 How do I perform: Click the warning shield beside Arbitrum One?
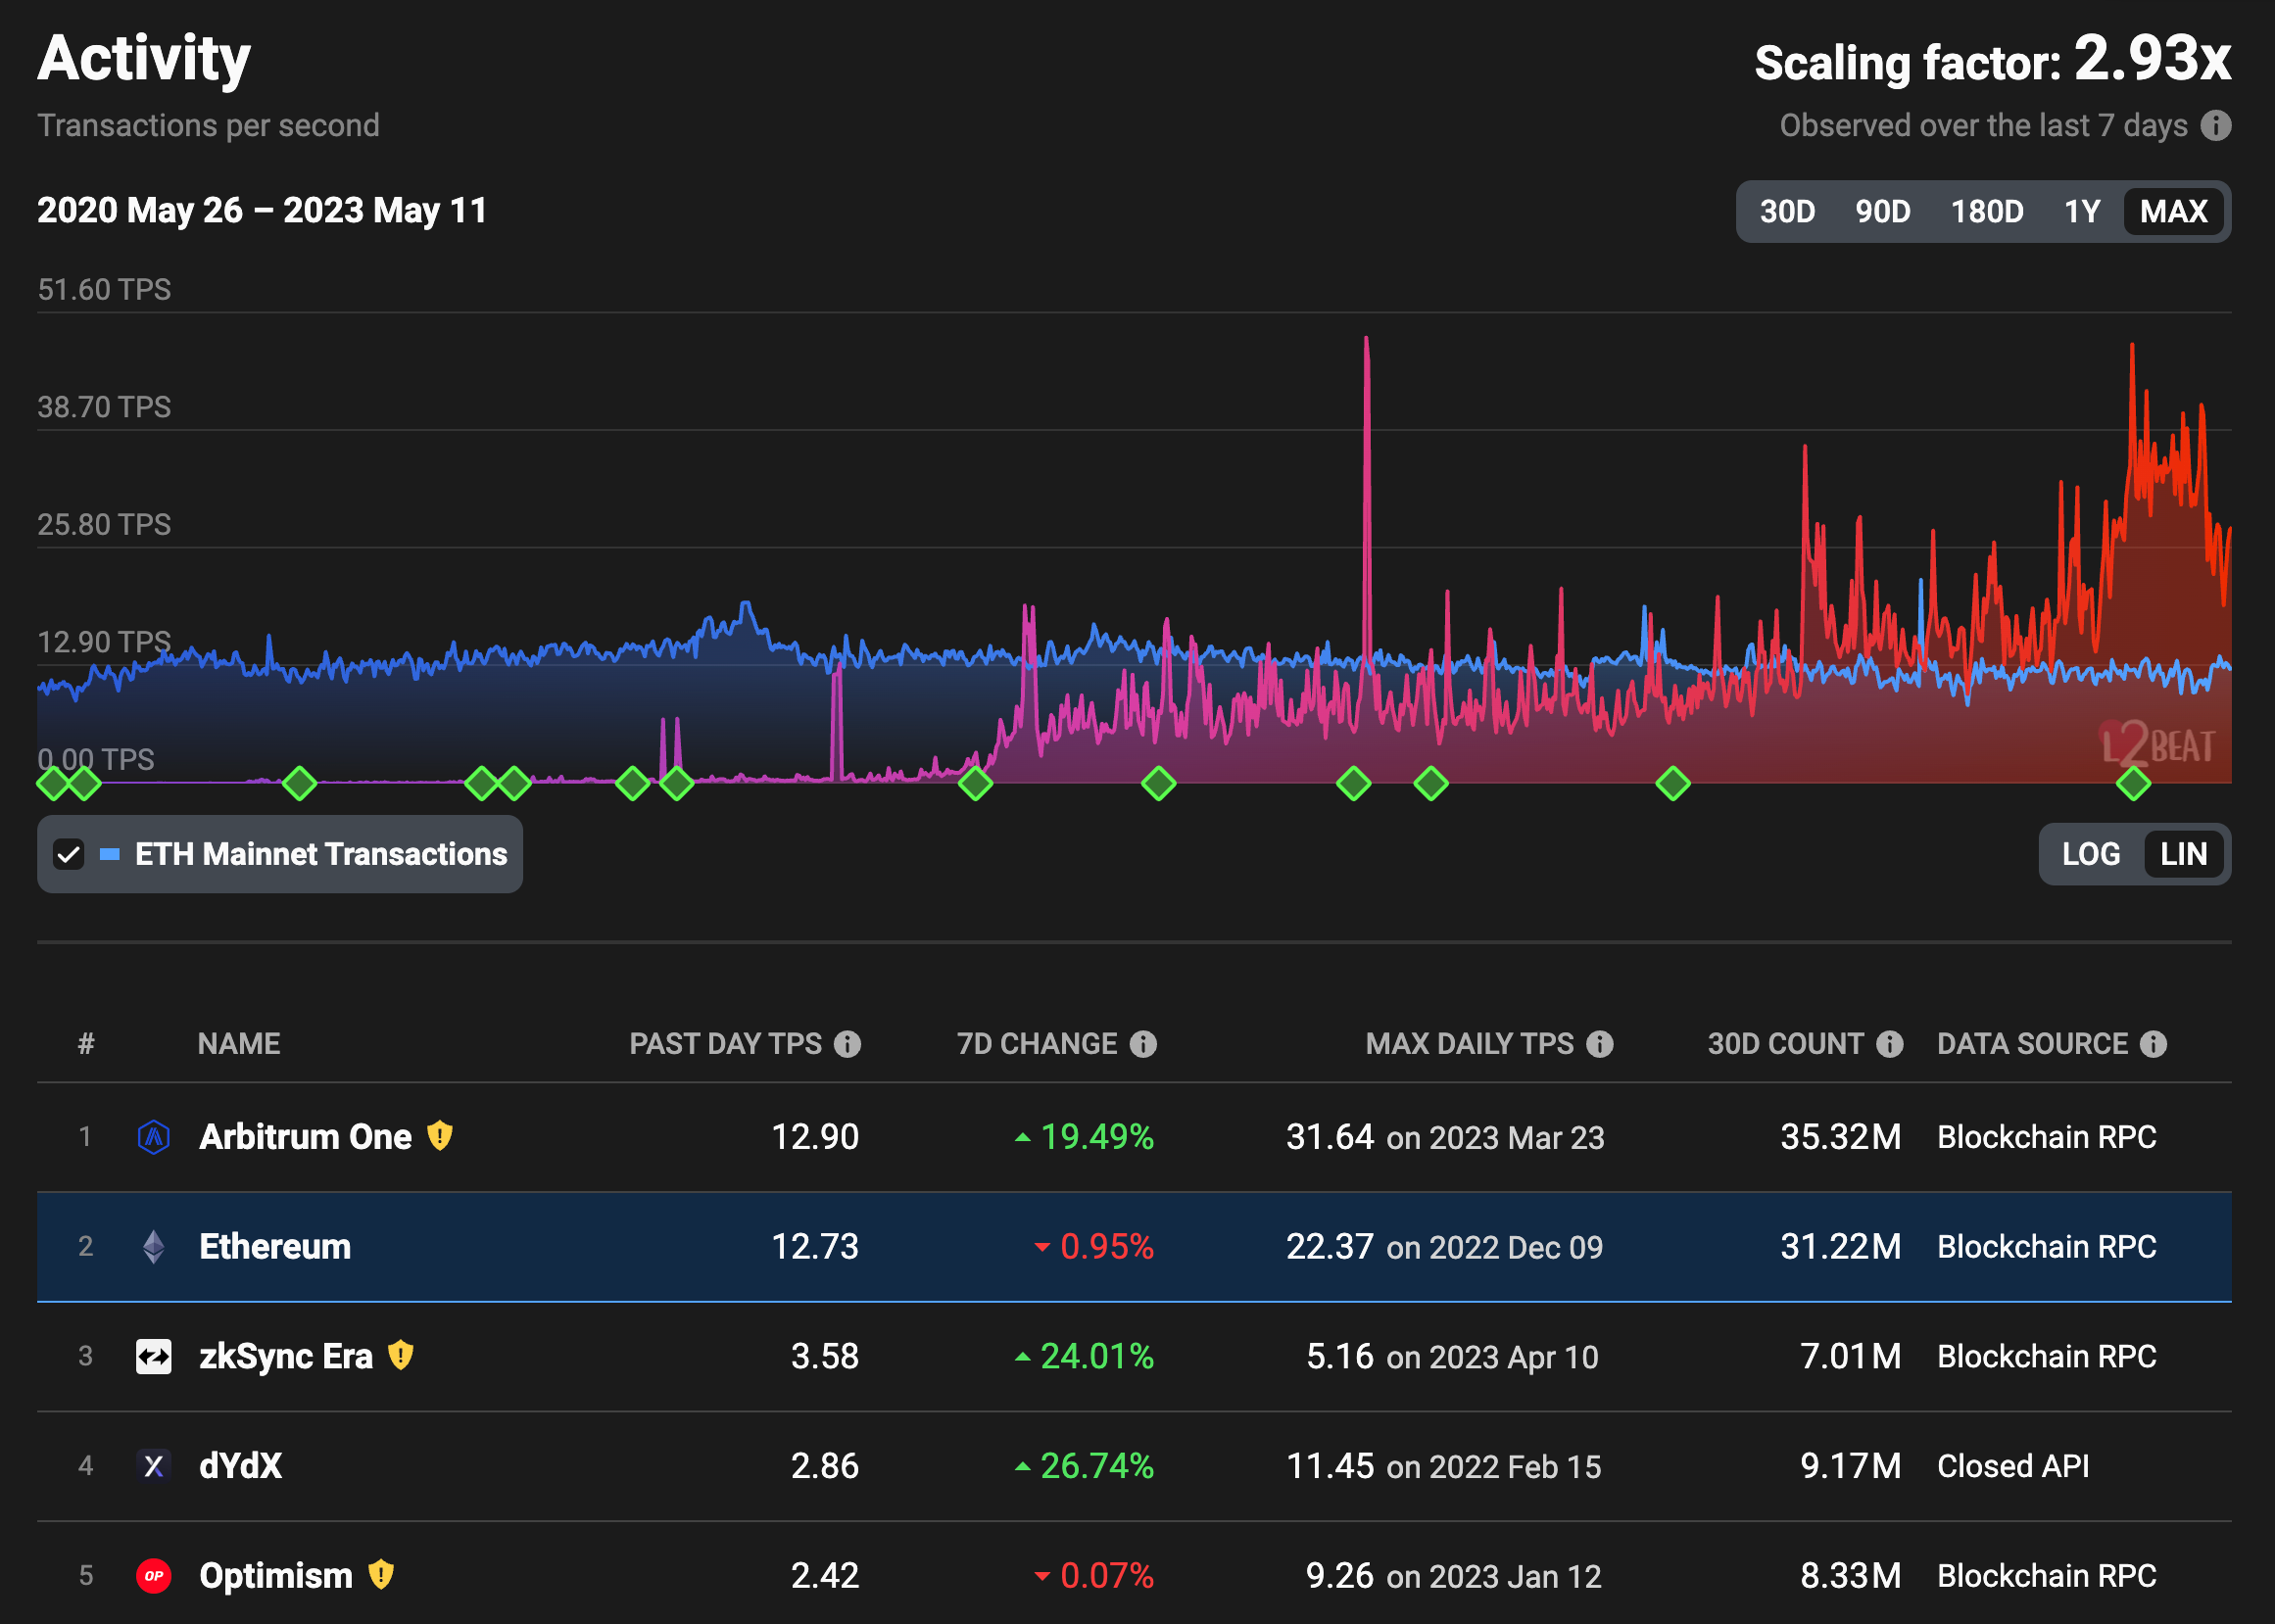point(440,1136)
